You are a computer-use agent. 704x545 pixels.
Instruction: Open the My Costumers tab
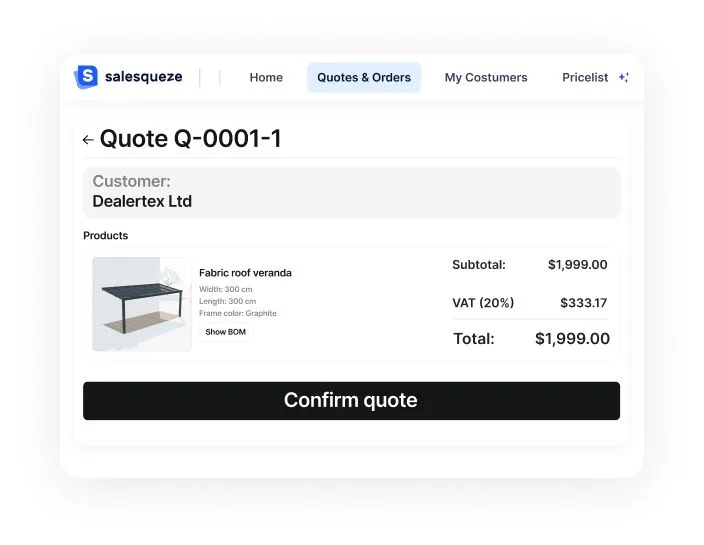486,77
